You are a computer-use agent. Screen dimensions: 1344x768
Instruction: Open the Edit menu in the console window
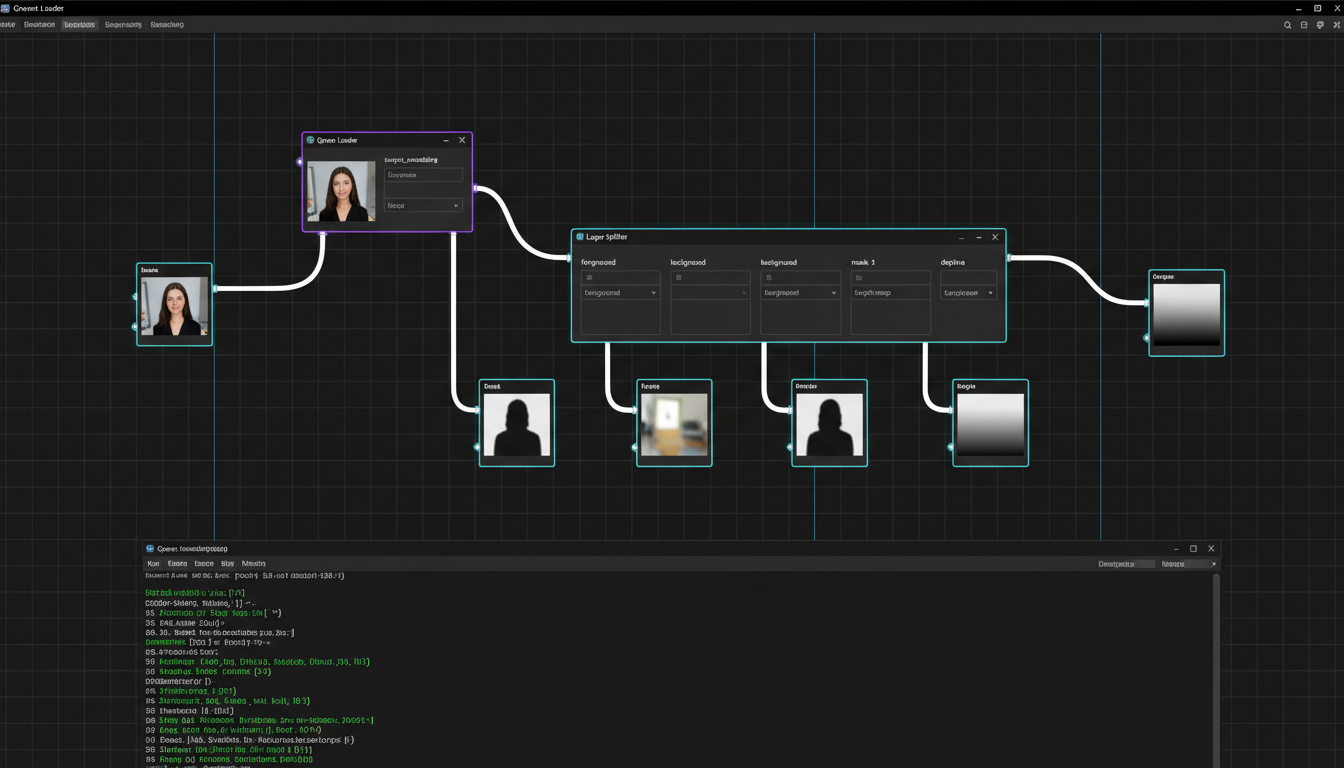tap(177, 563)
